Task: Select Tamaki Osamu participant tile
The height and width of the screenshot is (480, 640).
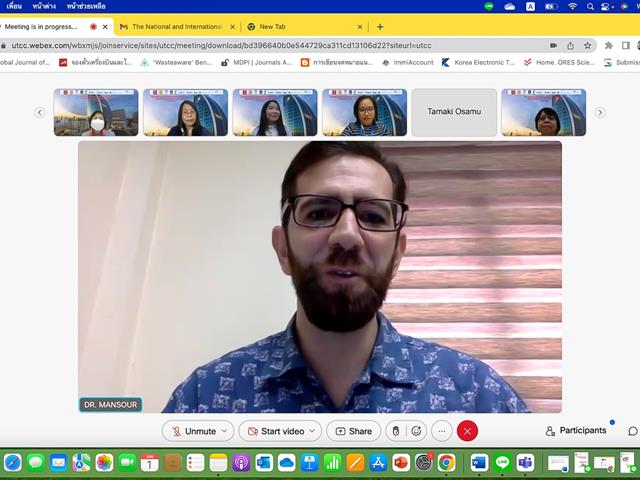Action: 454,112
